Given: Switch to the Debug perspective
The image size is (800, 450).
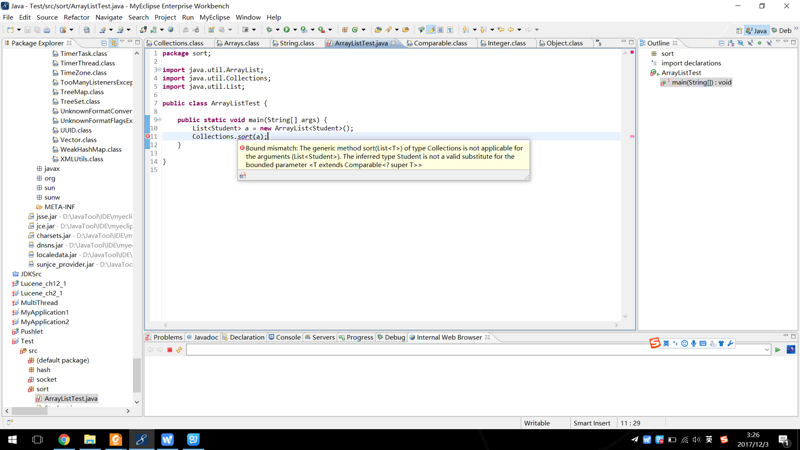Looking at the screenshot, I should 782,31.
